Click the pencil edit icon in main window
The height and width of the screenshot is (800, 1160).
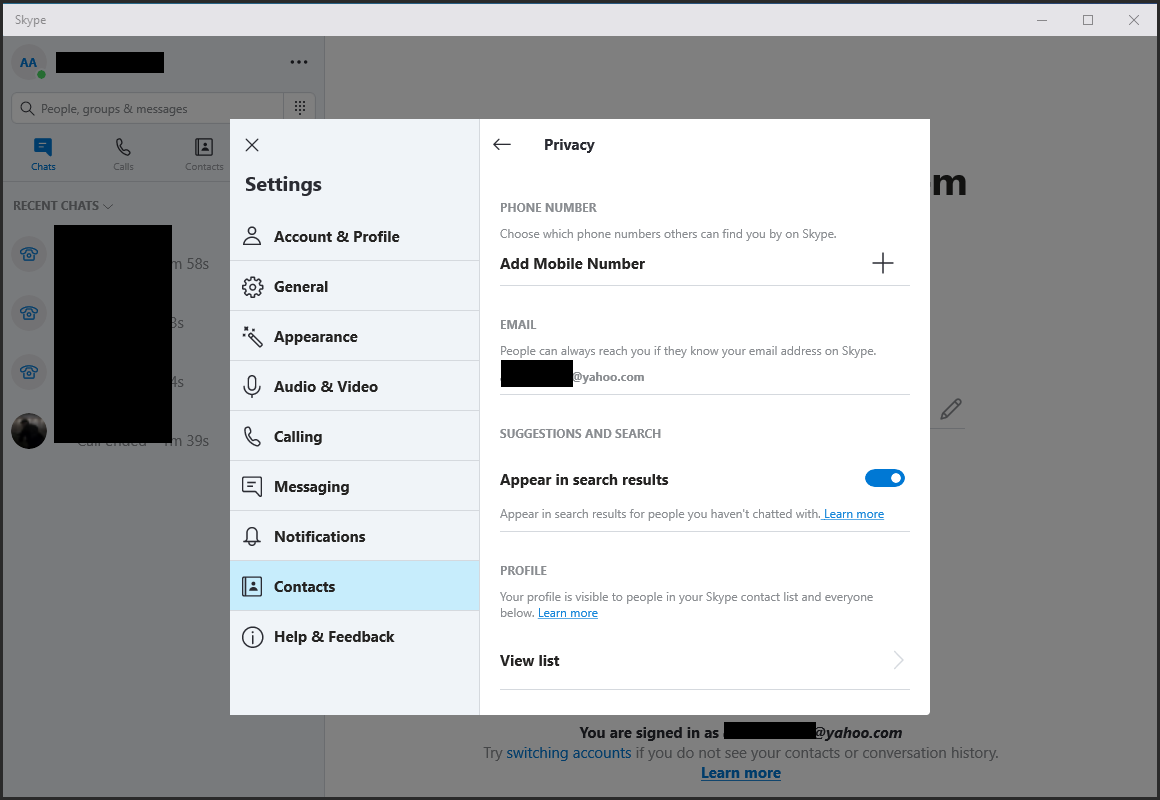[x=951, y=409]
